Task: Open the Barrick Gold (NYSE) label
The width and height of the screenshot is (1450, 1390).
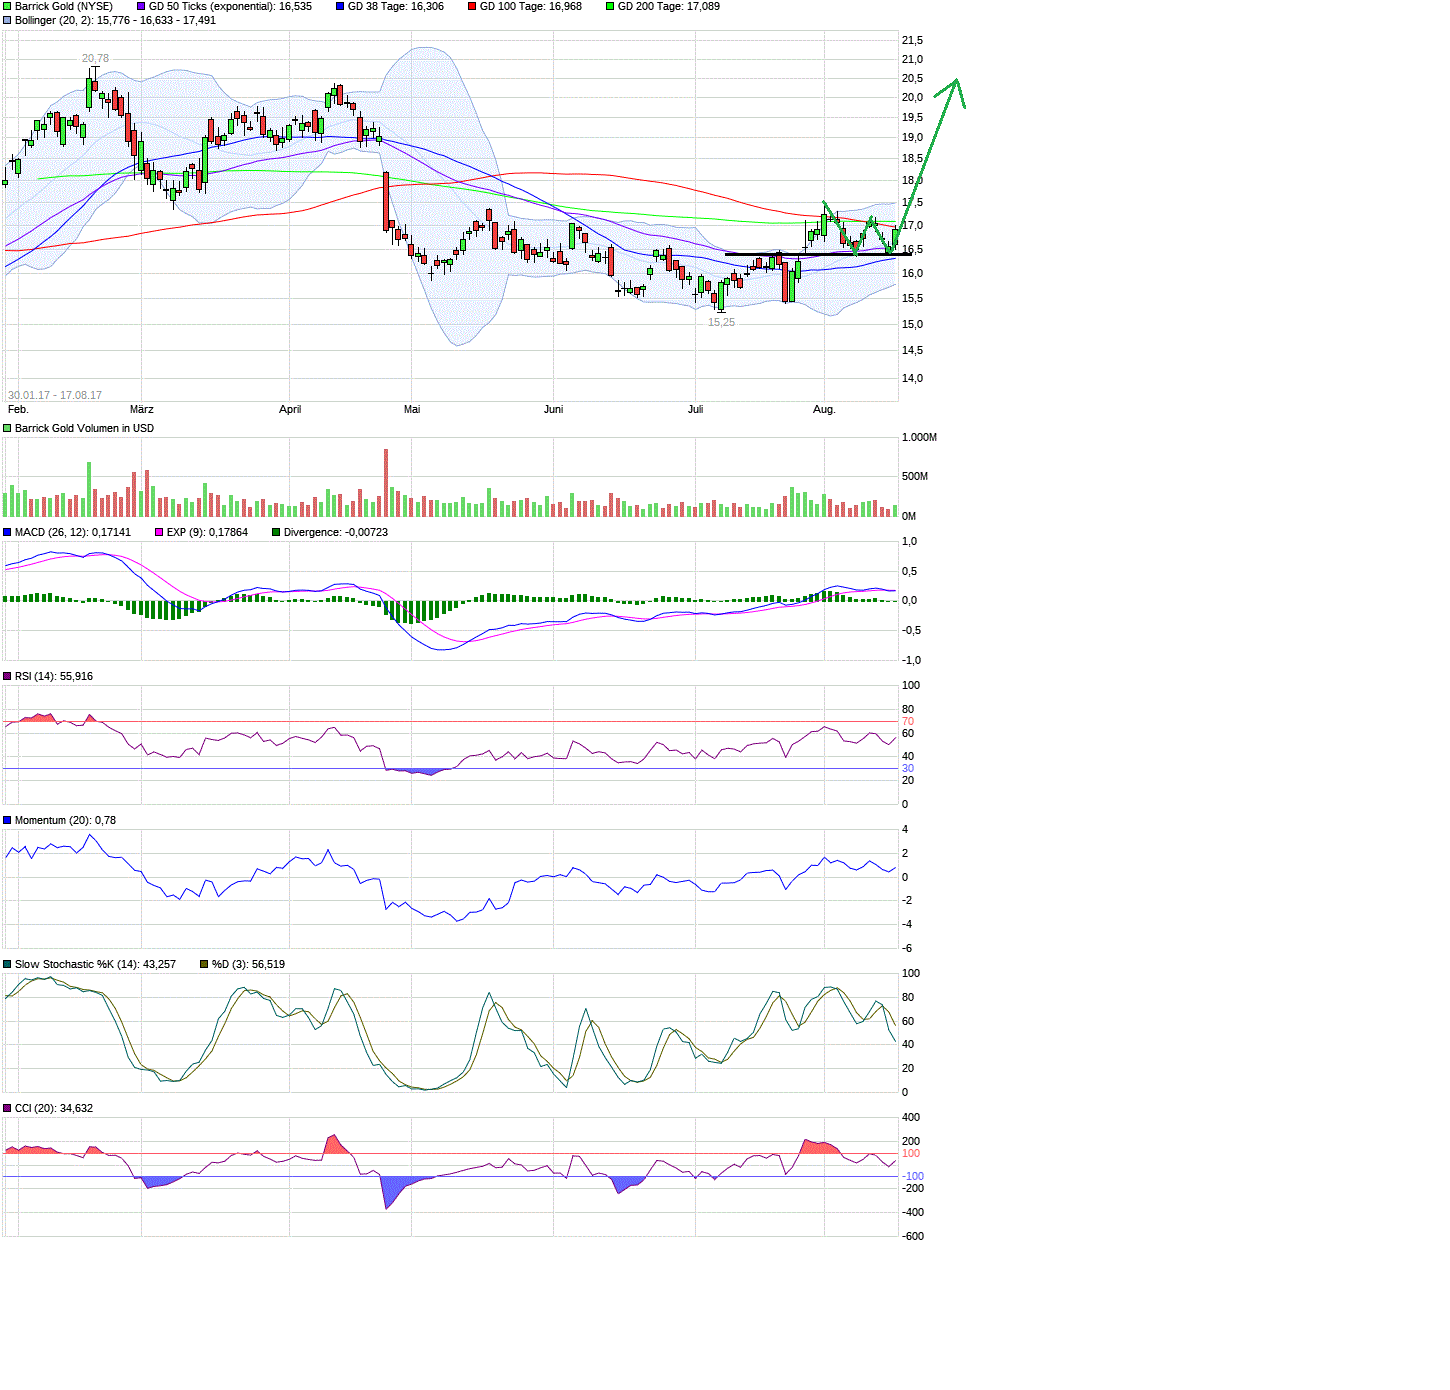Action: click(x=62, y=6)
